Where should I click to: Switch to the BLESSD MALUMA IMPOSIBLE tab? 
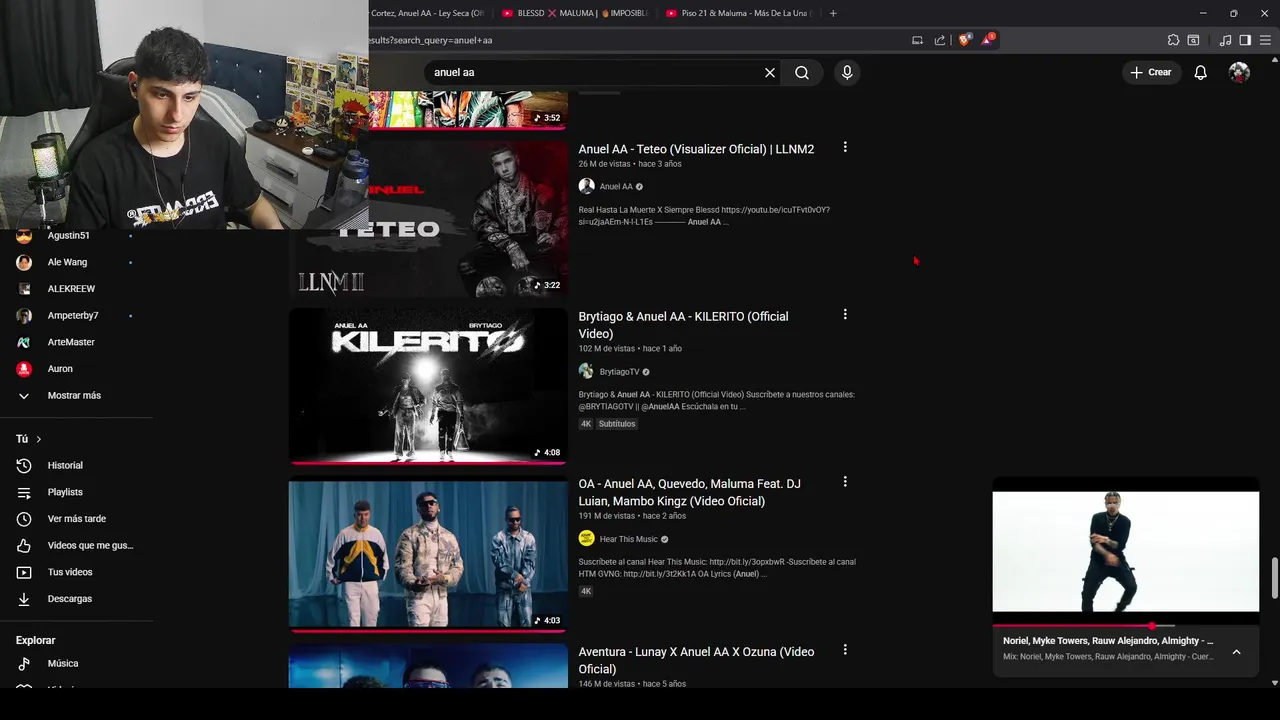pos(574,13)
